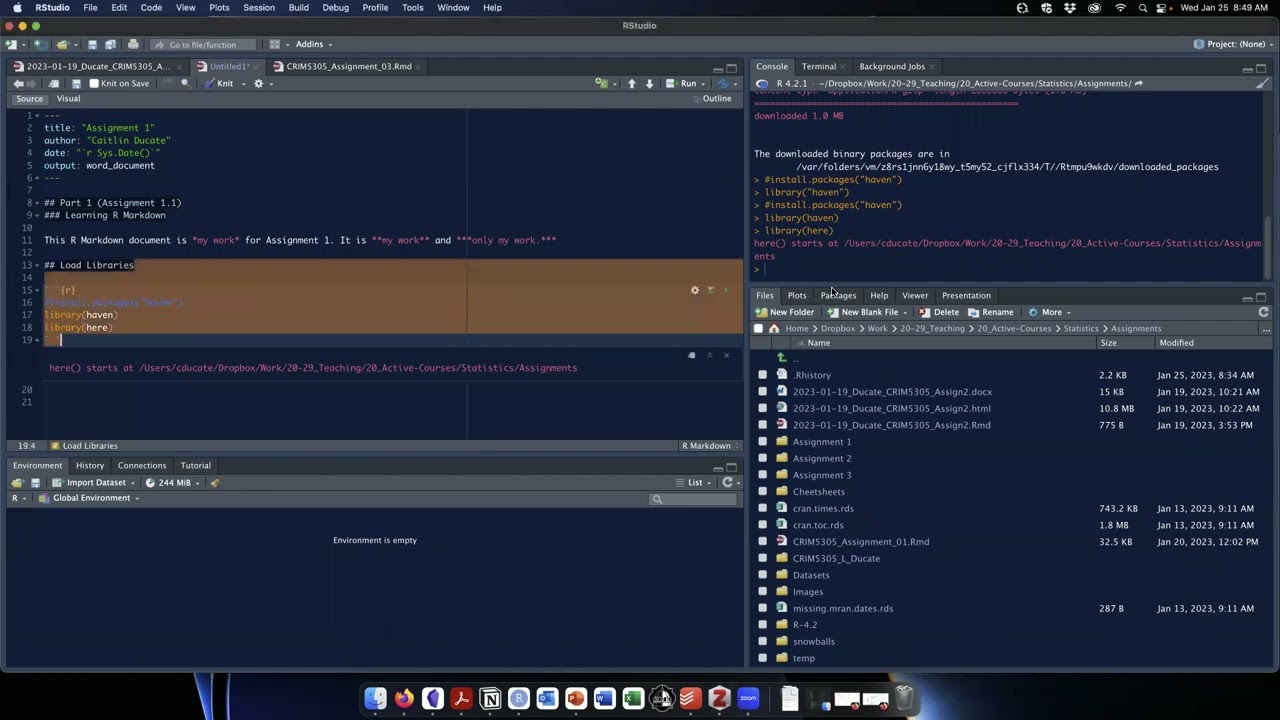Open the Help pane tab
1280x720 pixels.
[878, 295]
